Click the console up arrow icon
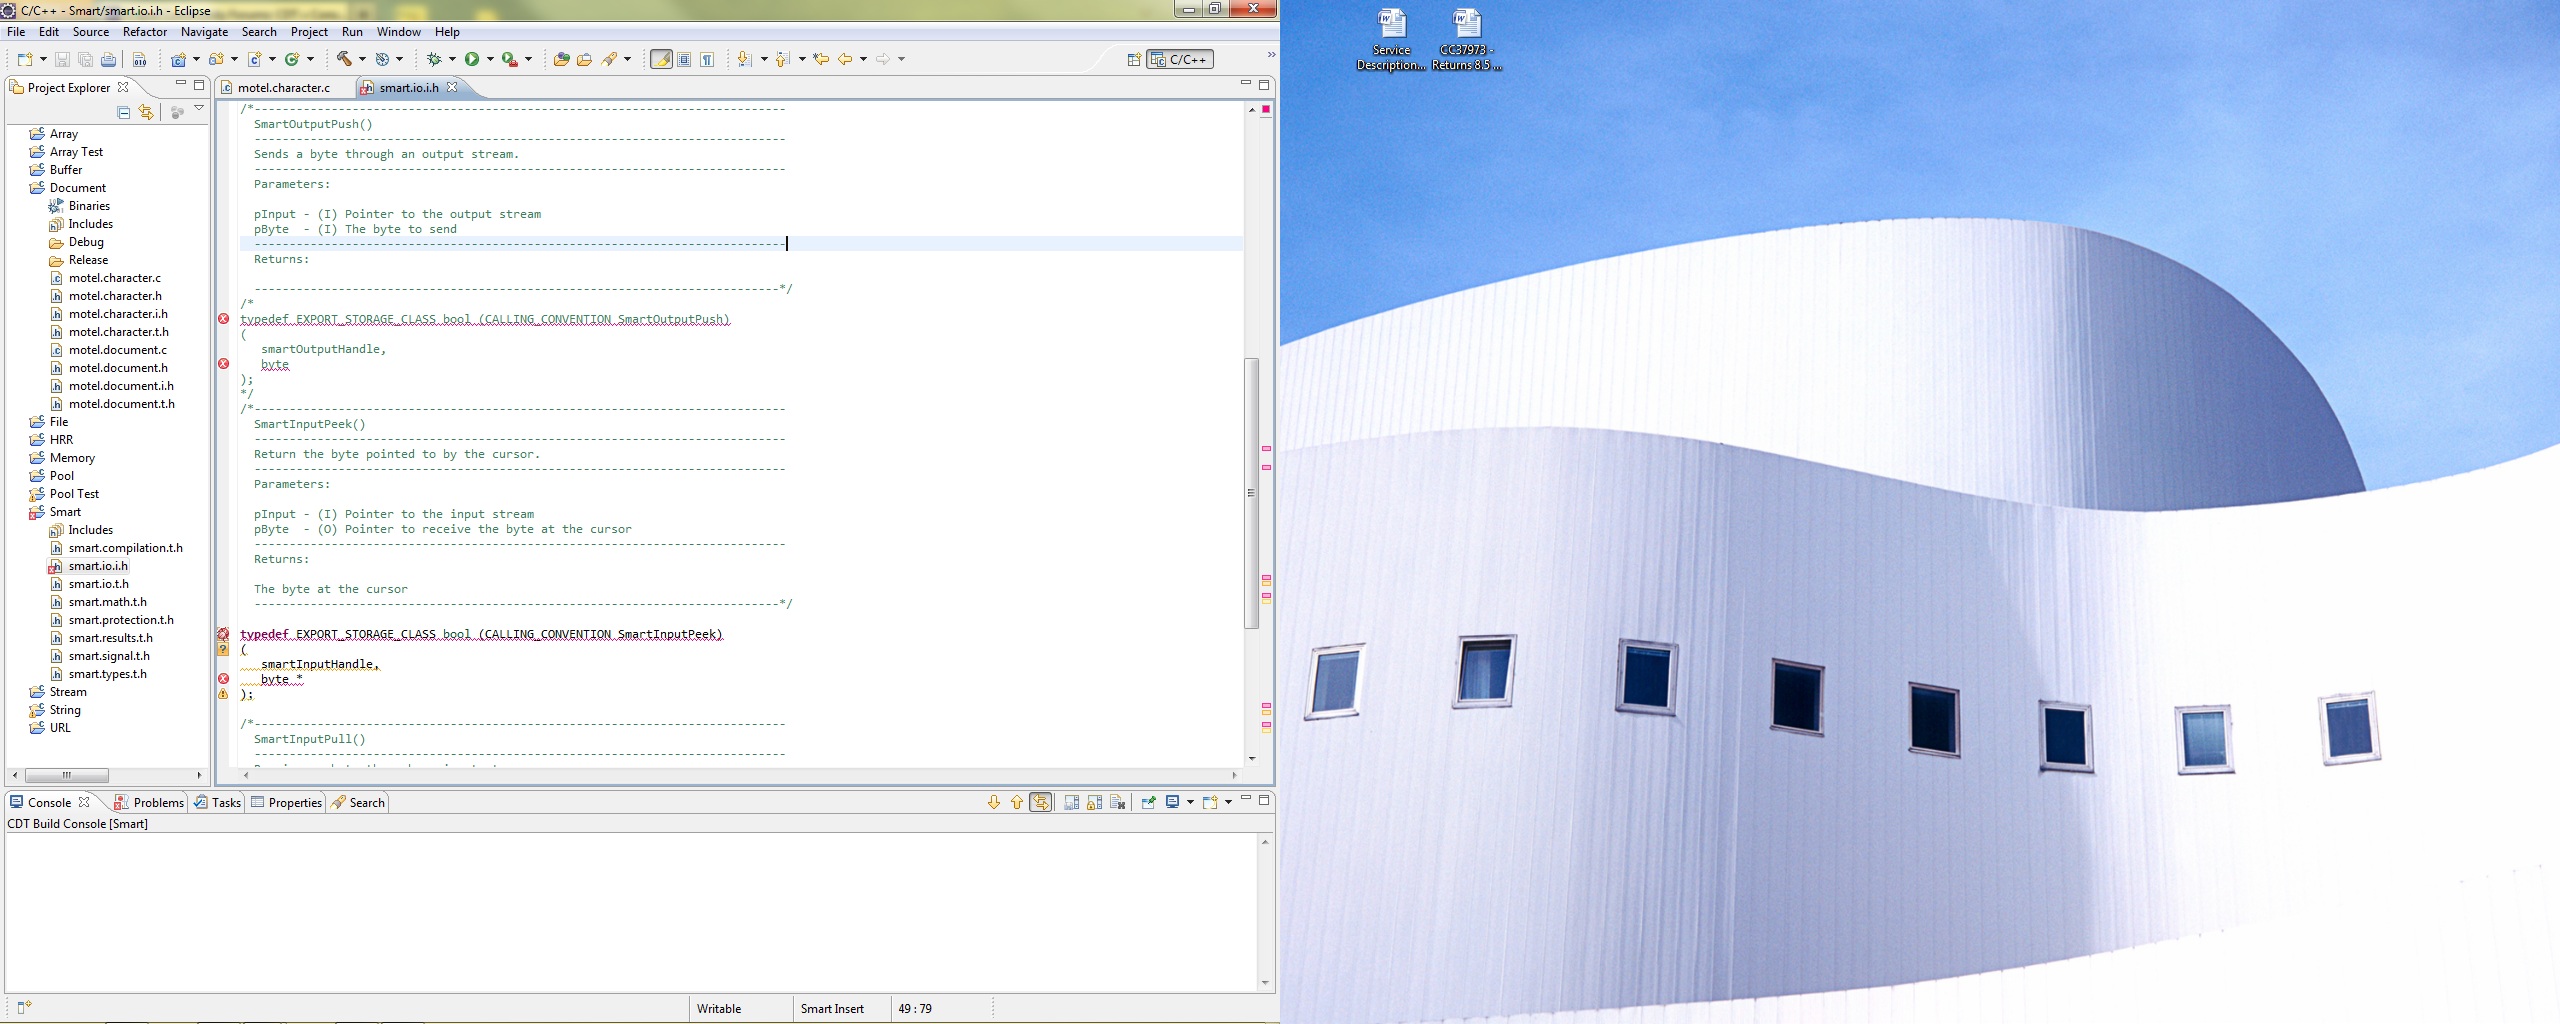Viewport: 2560px width, 1024px height. click(1017, 802)
